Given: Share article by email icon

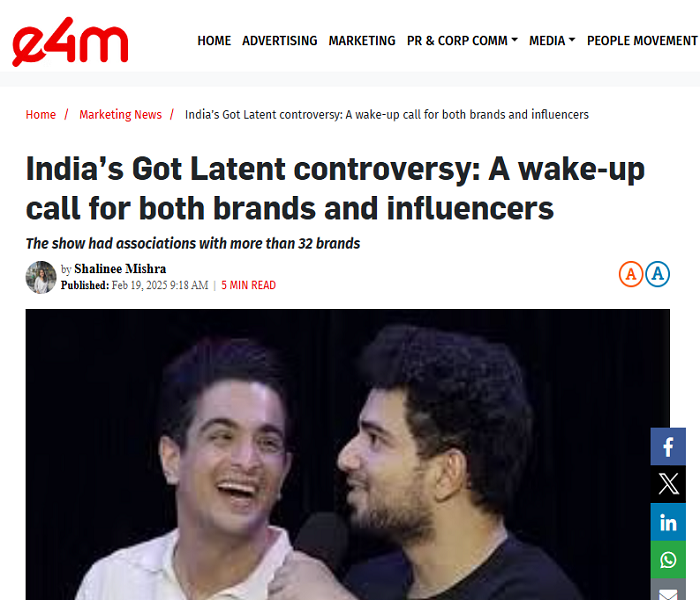Looking at the screenshot, I should coord(668,591).
